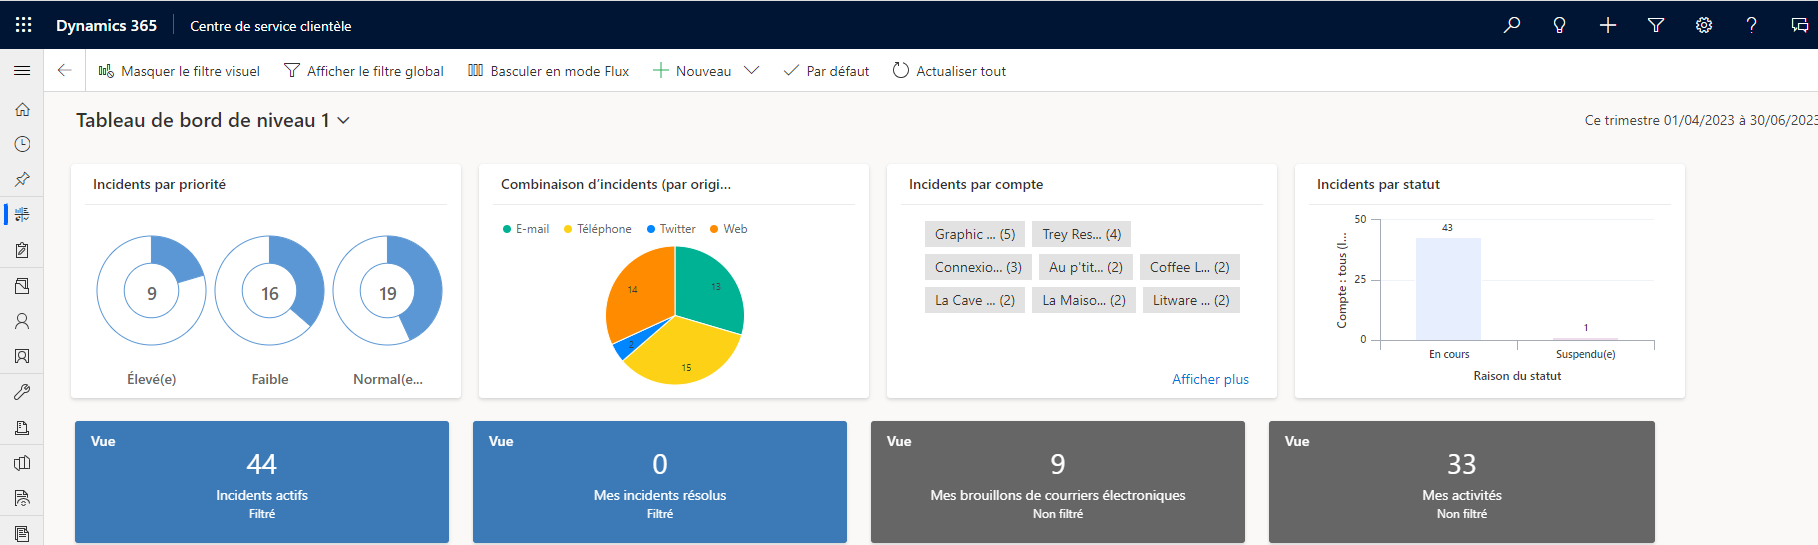The image size is (1818, 545).
Task: Click the green E-mail pie slice
Action: [712, 288]
